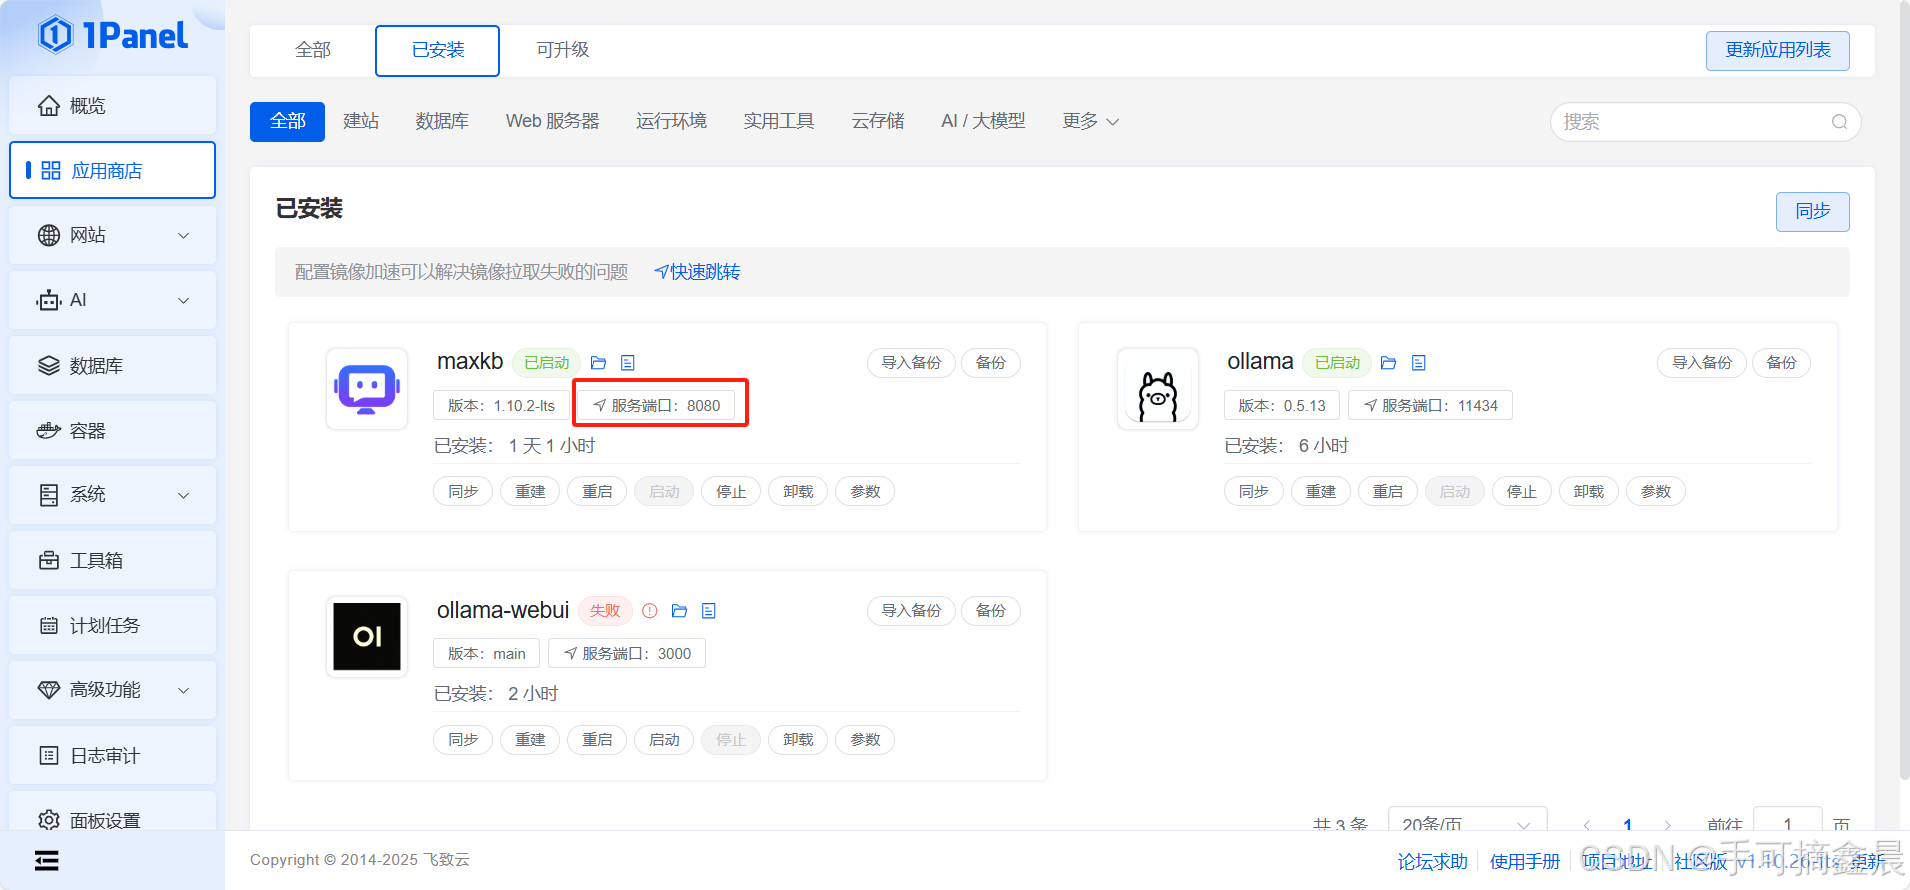Screen dimensions: 1910x890
Task: Click the 同步 button beside 已安装 heading
Action: pyautogui.click(x=1812, y=212)
